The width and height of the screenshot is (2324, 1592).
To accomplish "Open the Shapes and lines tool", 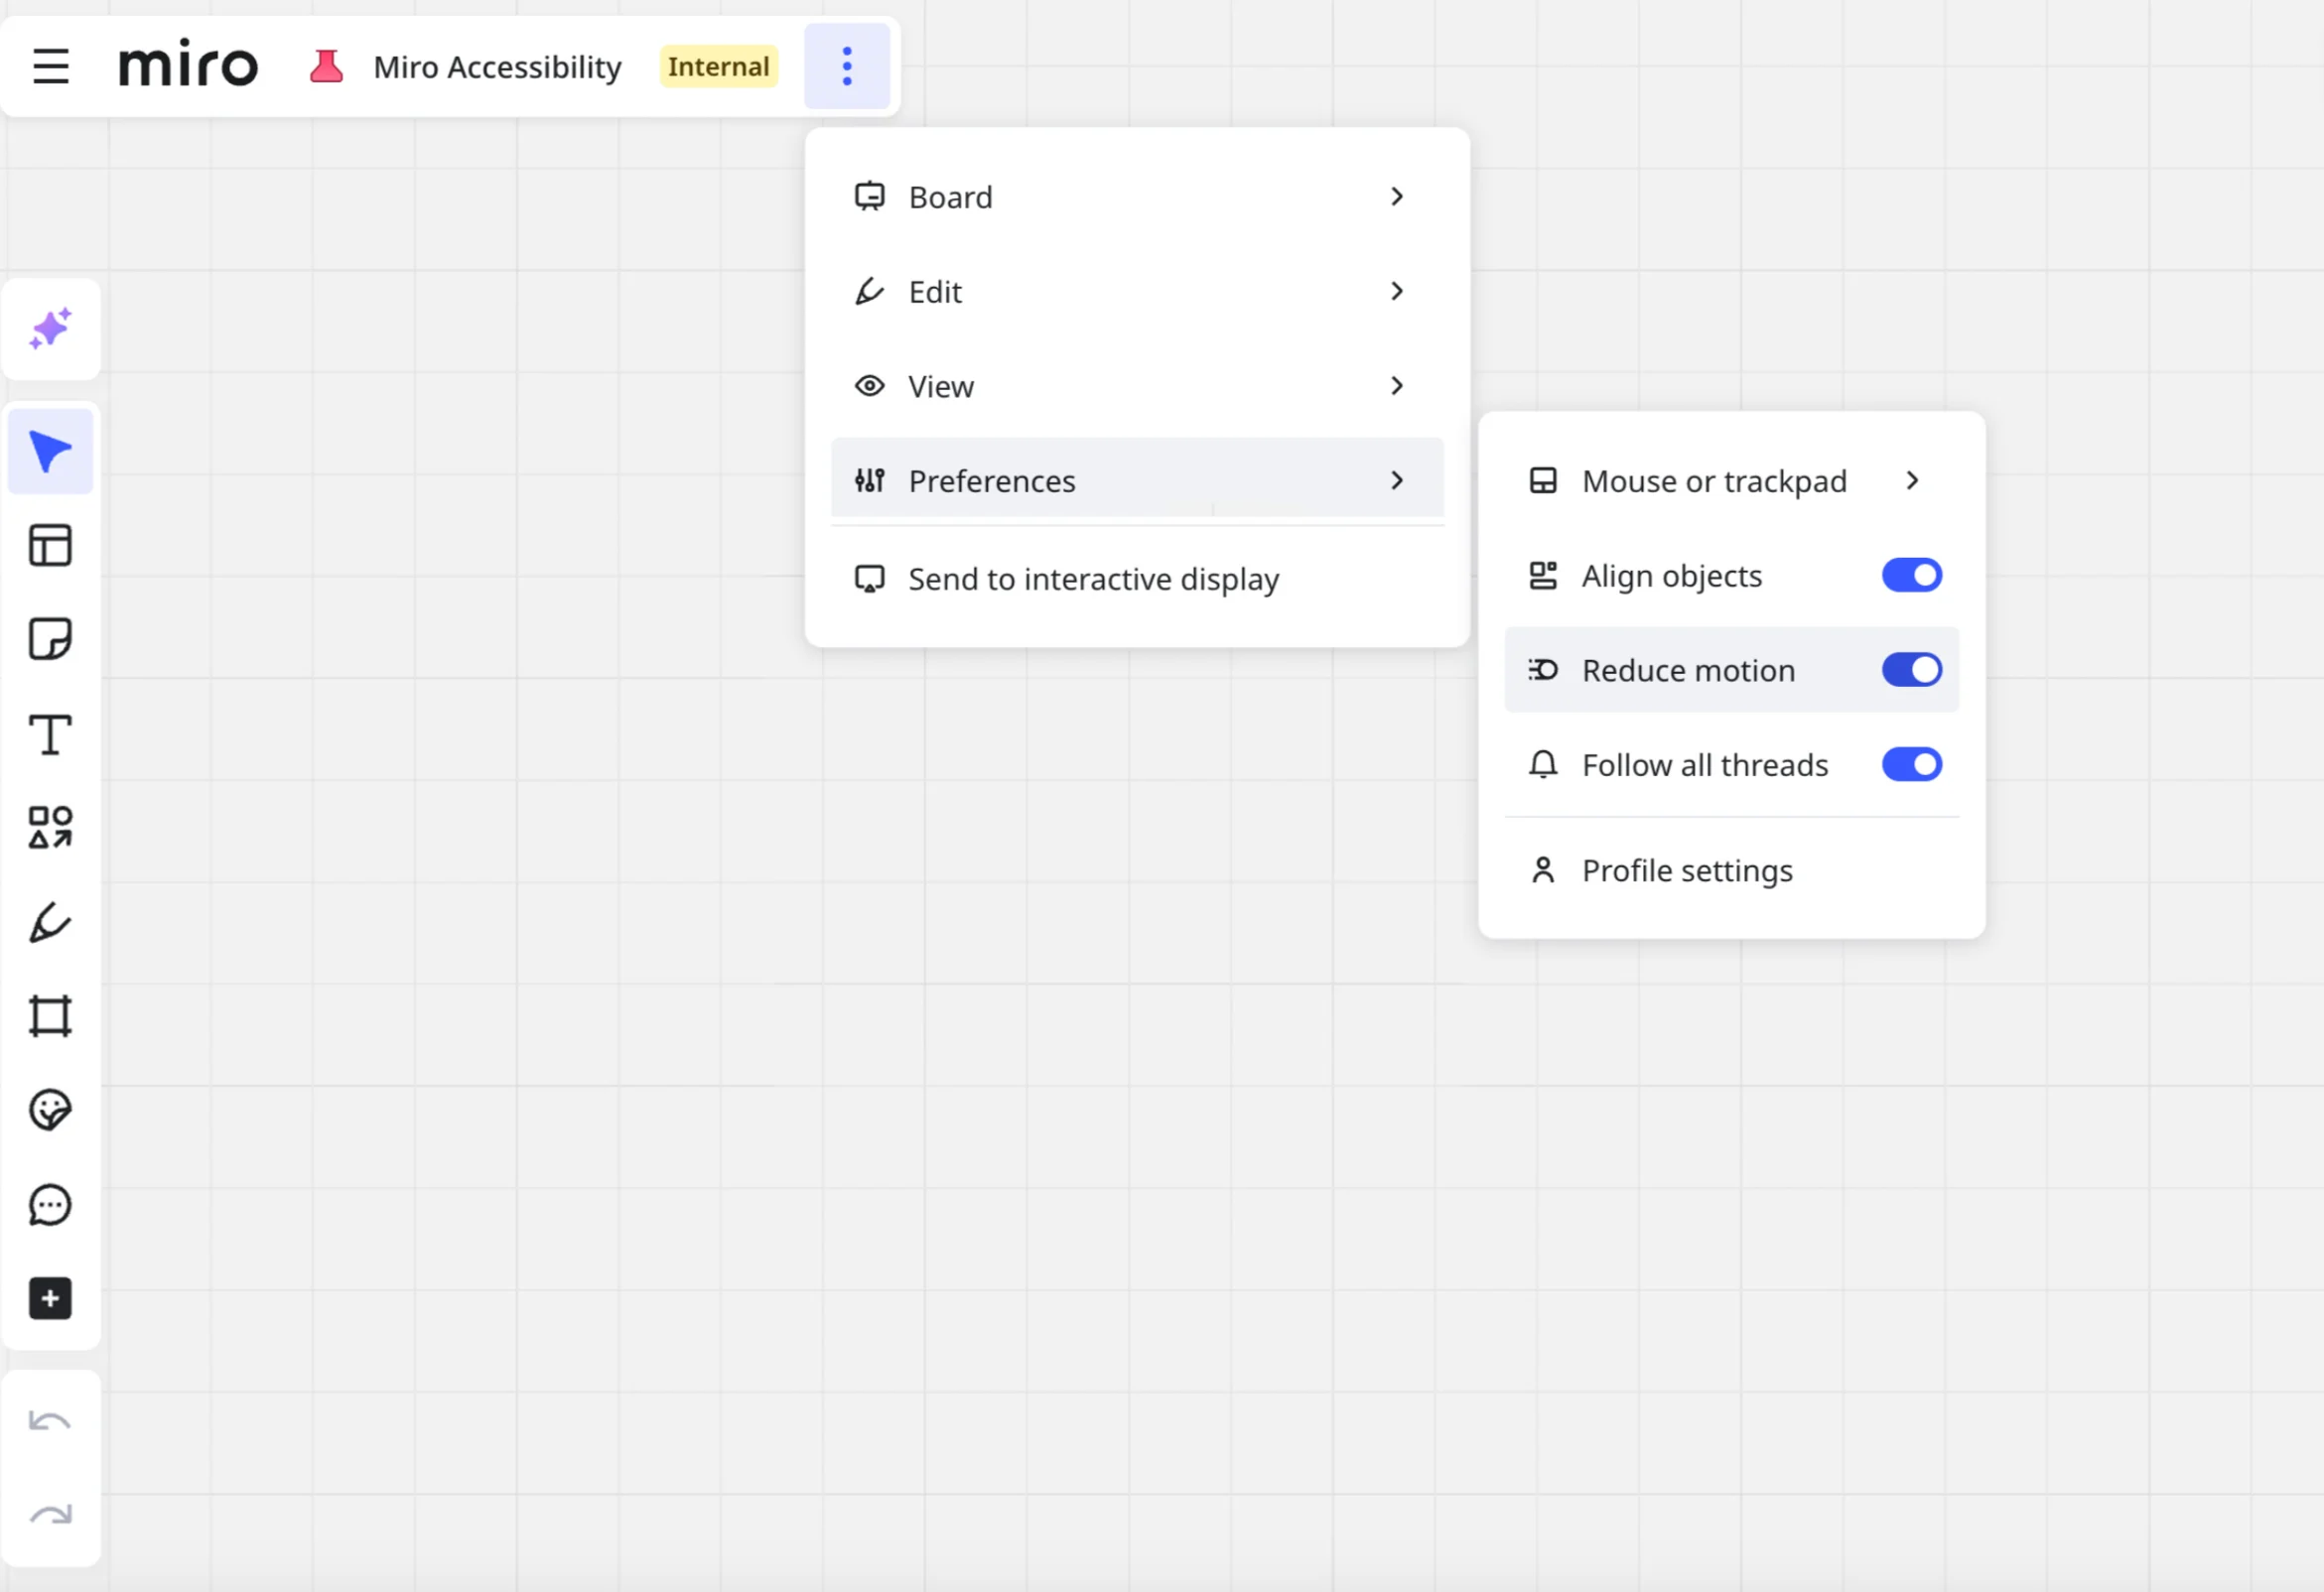I will (50, 828).
